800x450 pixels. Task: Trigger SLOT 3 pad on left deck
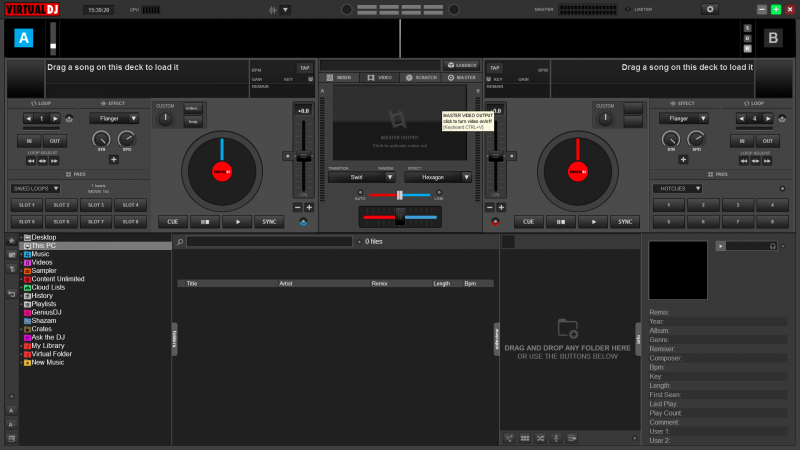pos(96,205)
